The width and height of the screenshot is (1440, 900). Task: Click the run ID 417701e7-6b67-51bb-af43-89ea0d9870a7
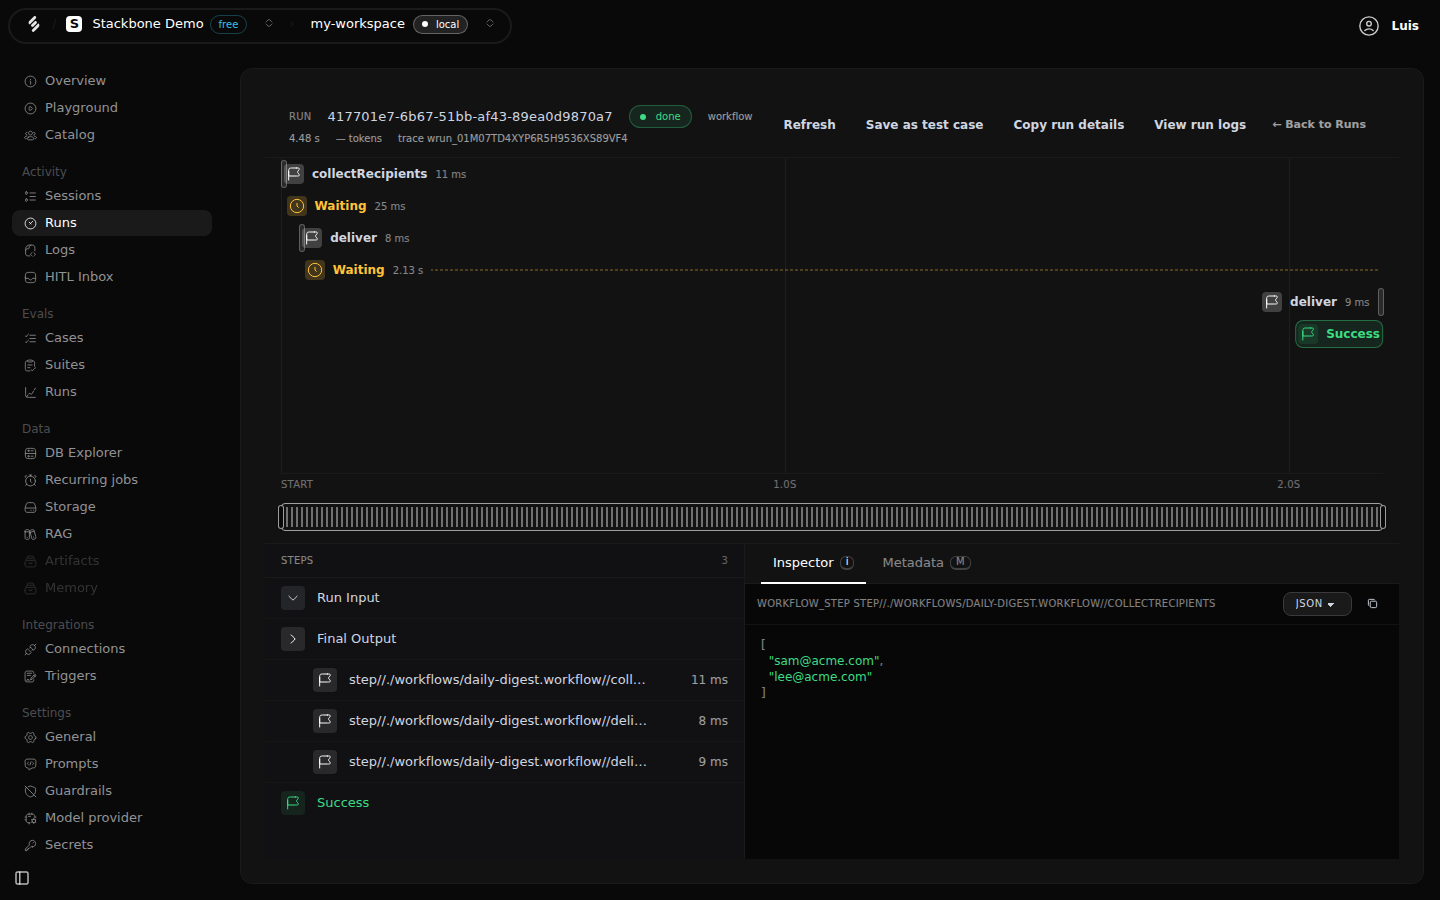(470, 117)
